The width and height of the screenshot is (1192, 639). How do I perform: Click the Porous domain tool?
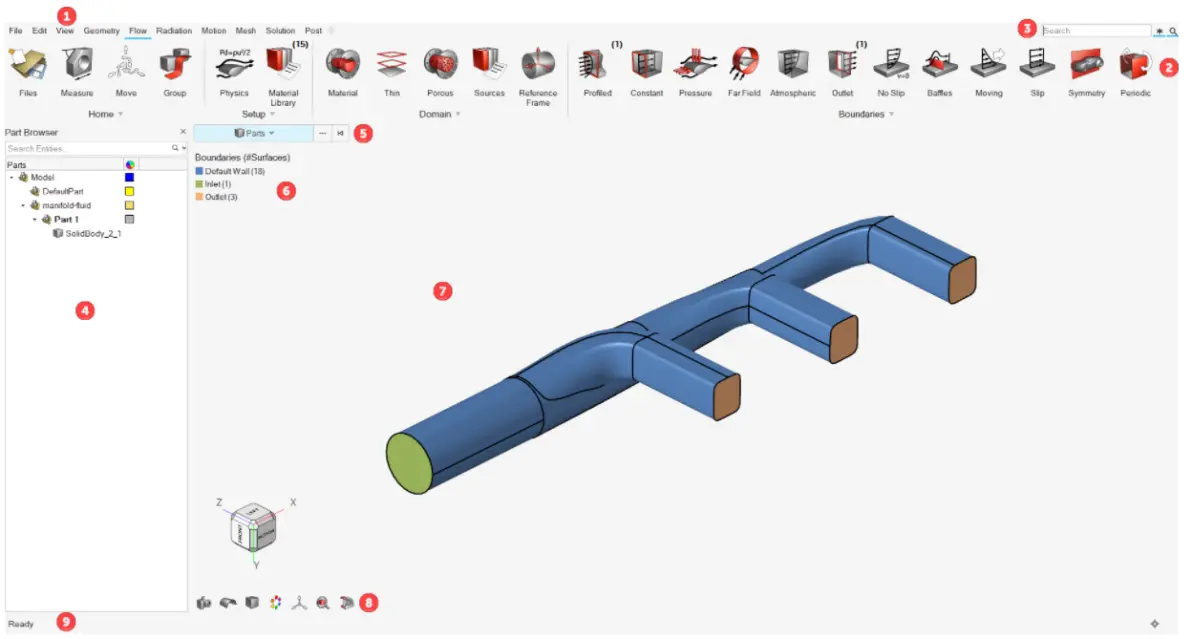439,66
